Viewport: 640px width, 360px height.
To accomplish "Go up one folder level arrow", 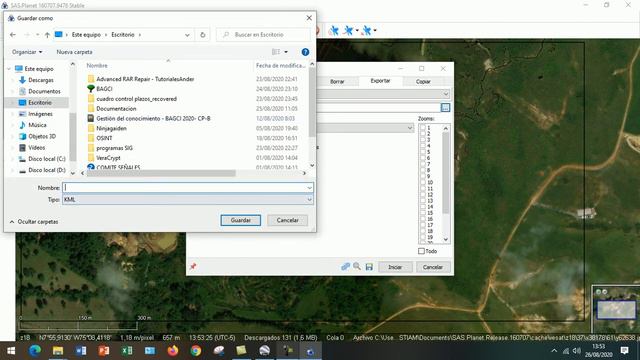I will (x=47, y=35).
